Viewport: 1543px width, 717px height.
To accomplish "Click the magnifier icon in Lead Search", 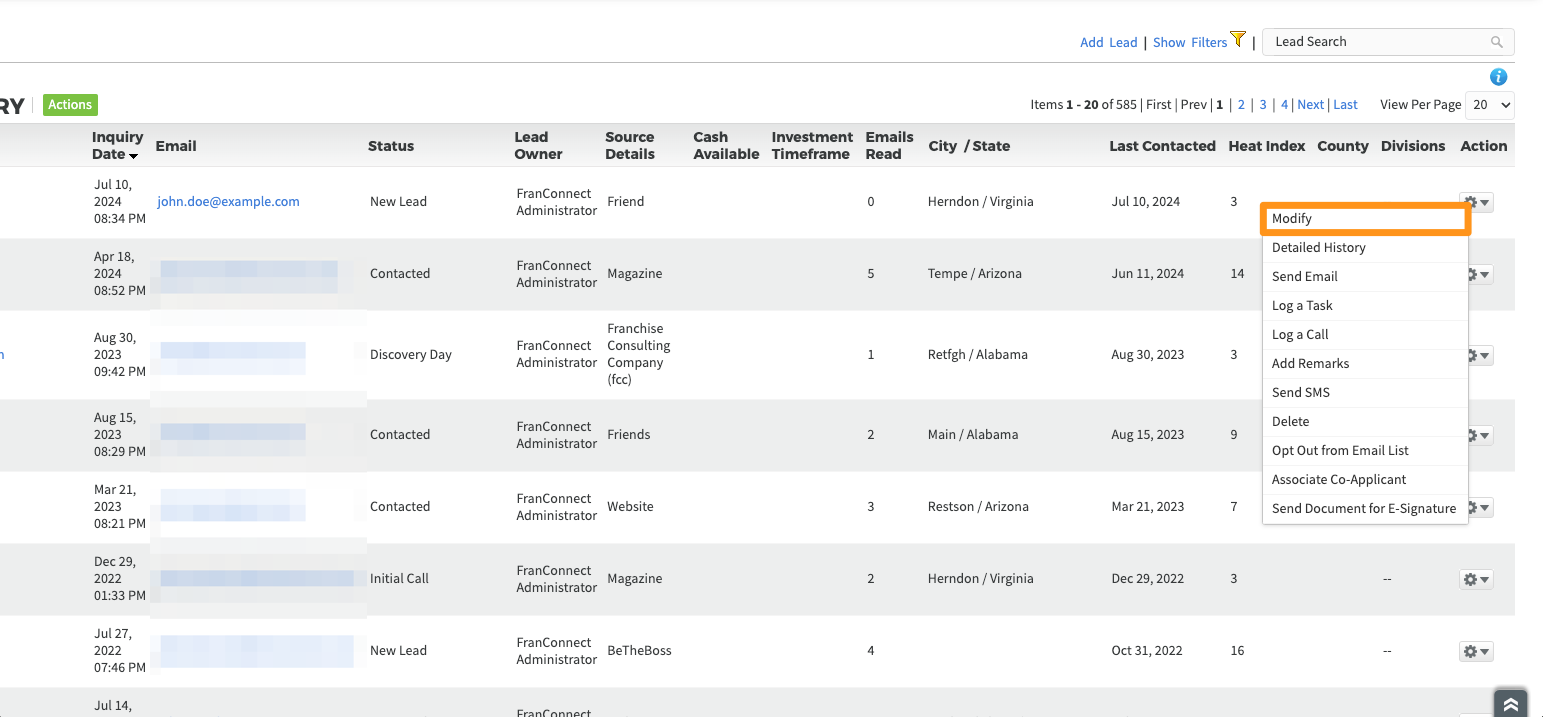I will point(1496,42).
